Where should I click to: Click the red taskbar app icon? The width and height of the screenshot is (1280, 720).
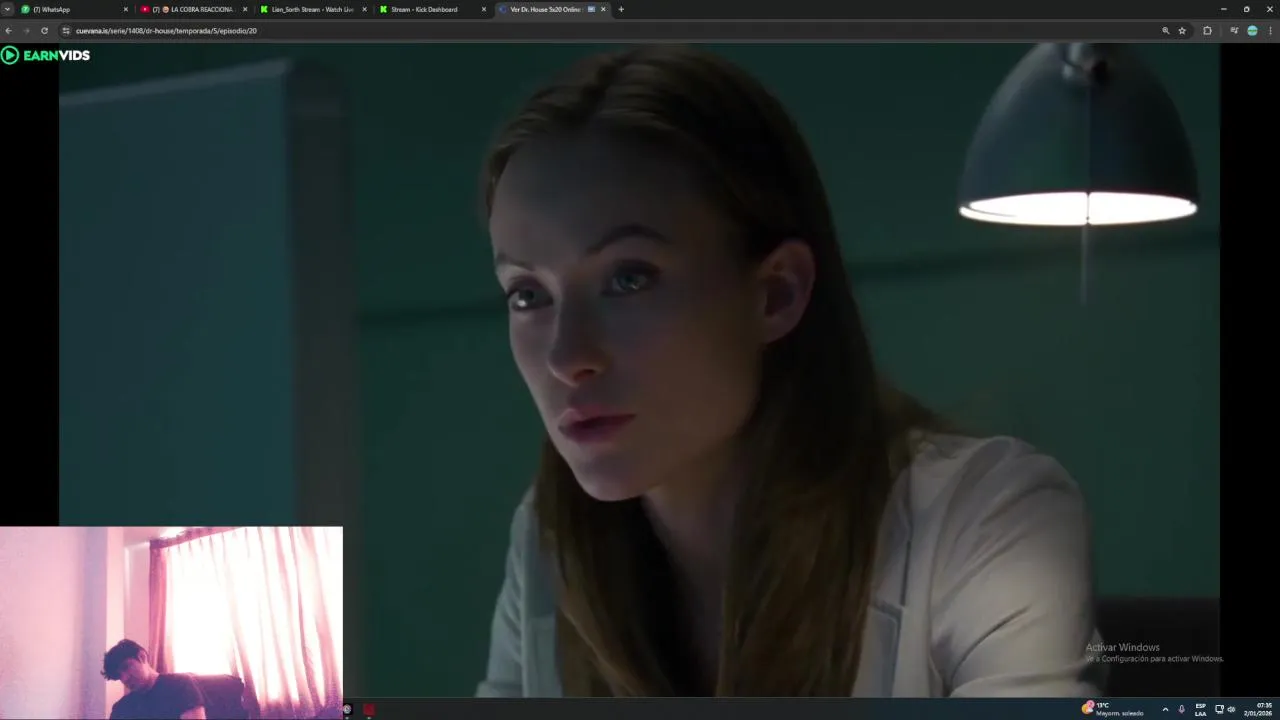[368, 709]
